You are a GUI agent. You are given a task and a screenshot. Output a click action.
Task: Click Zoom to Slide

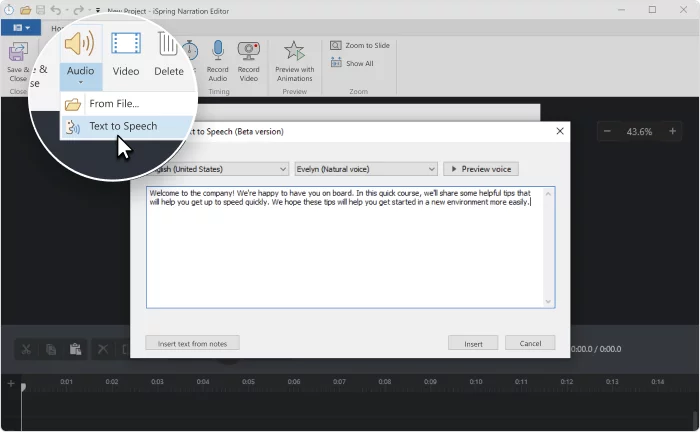tap(360, 46)
